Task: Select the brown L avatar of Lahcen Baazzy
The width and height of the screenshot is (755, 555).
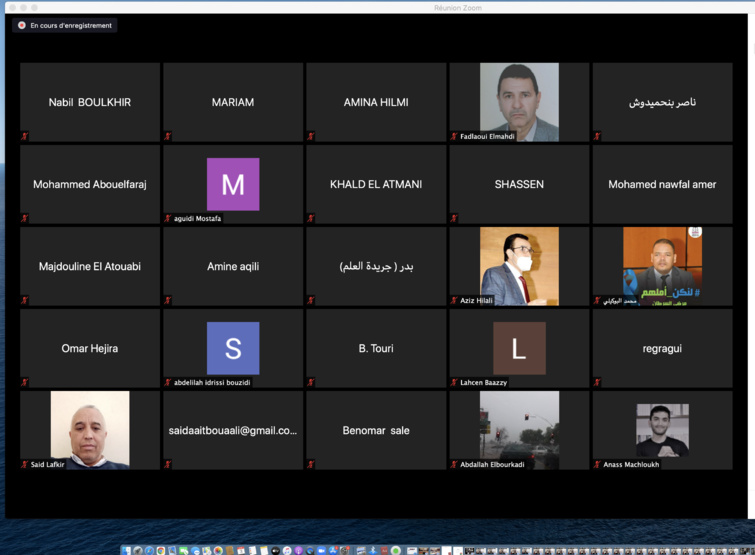Action: (x=519, y=348)
